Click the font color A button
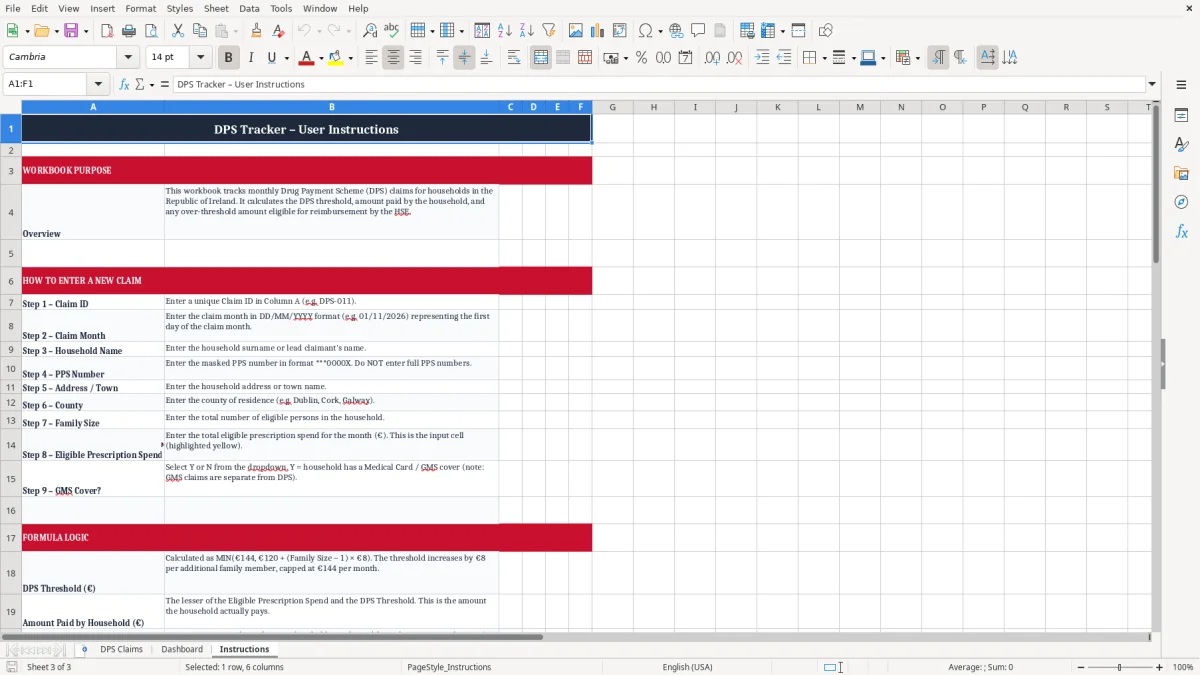This screenshot has height=675, width=1200. coord(306,58)
